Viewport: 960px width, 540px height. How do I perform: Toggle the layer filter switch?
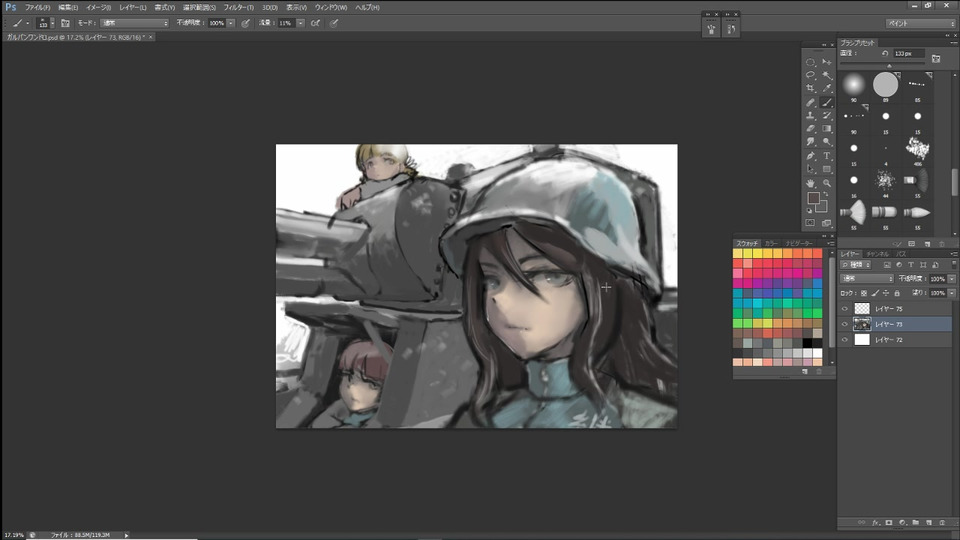(x=954, y=264)
